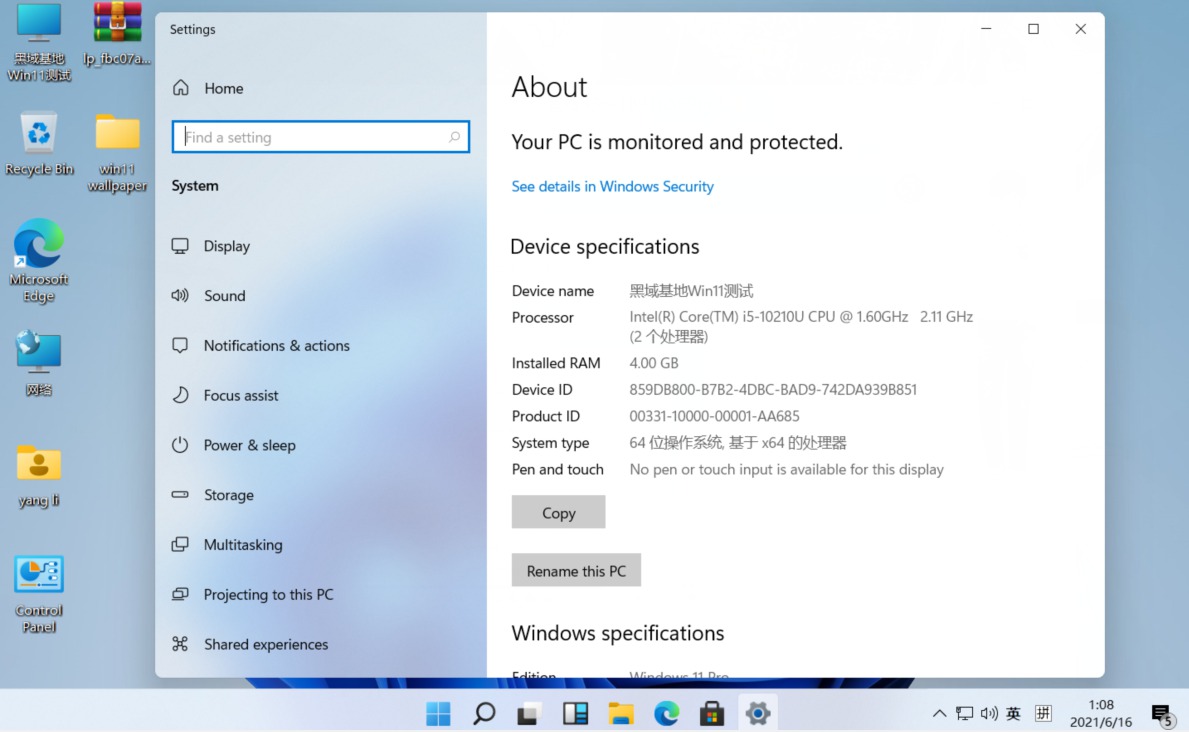Viewport: 1189px width, 732px height.
Task: Click the 拼 IME mode indicator
Action: coord(1043,713)
